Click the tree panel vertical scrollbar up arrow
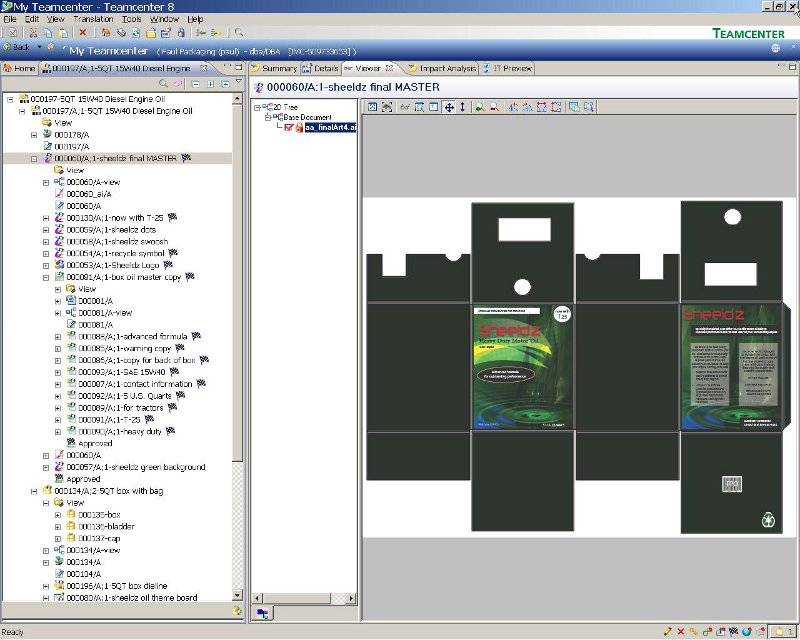 tap(237, 99)
